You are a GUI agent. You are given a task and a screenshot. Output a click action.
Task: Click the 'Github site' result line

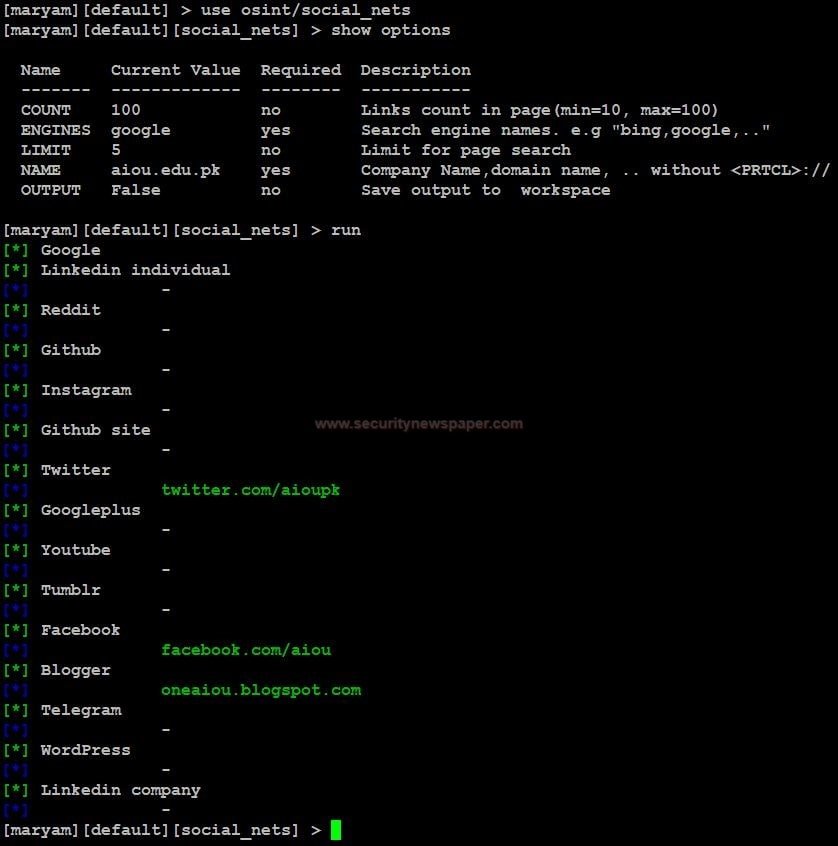(96, 430)
